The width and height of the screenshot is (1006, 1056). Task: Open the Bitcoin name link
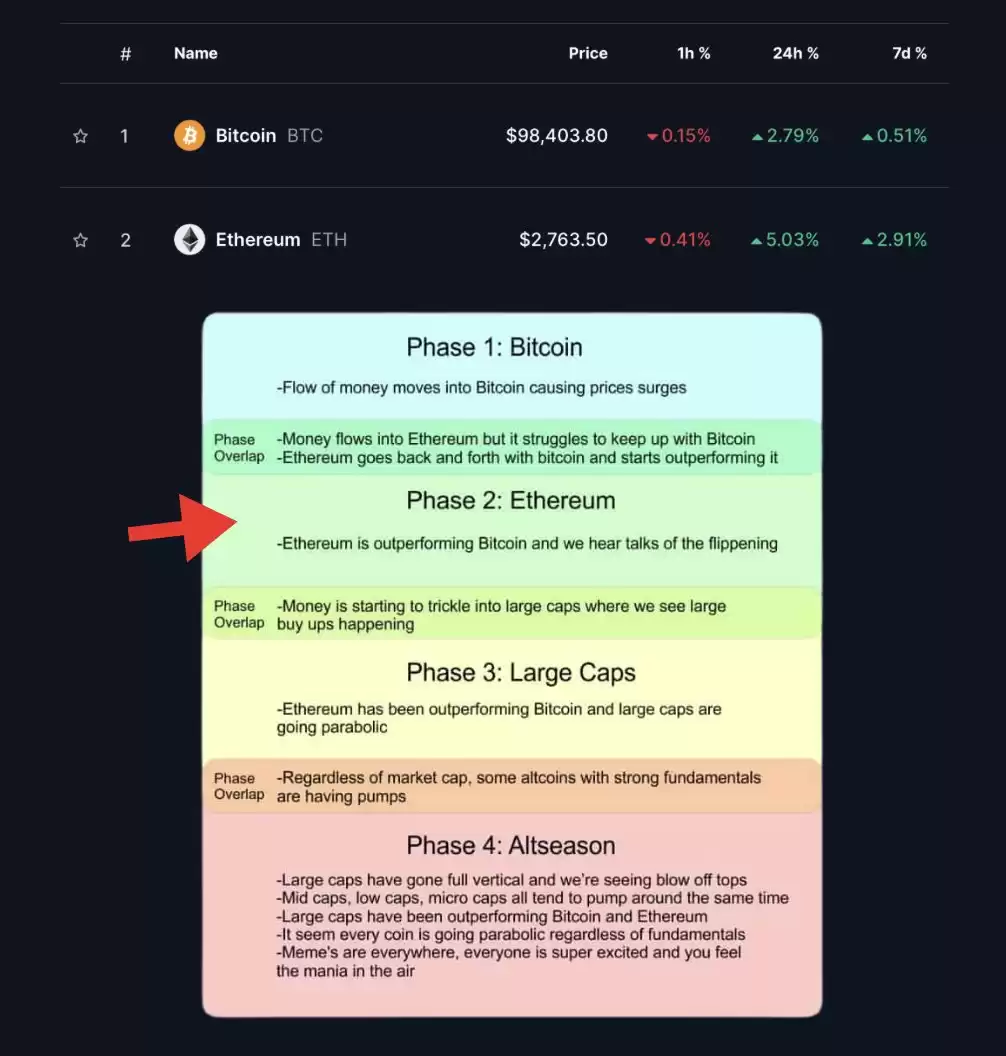tap(246, 135)
